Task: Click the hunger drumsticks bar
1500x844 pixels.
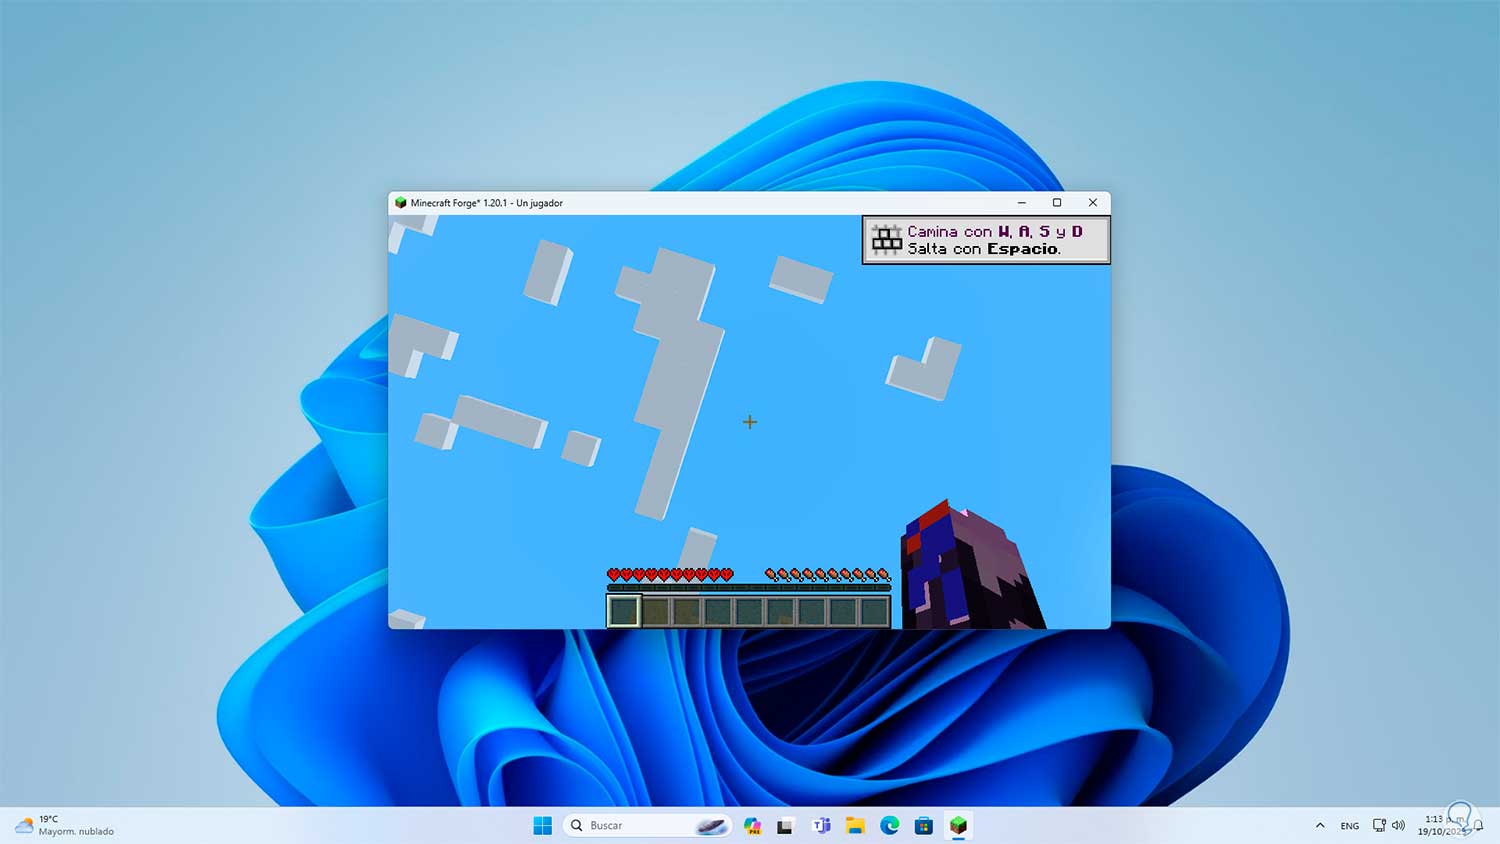Action: (x=827, y=574)
